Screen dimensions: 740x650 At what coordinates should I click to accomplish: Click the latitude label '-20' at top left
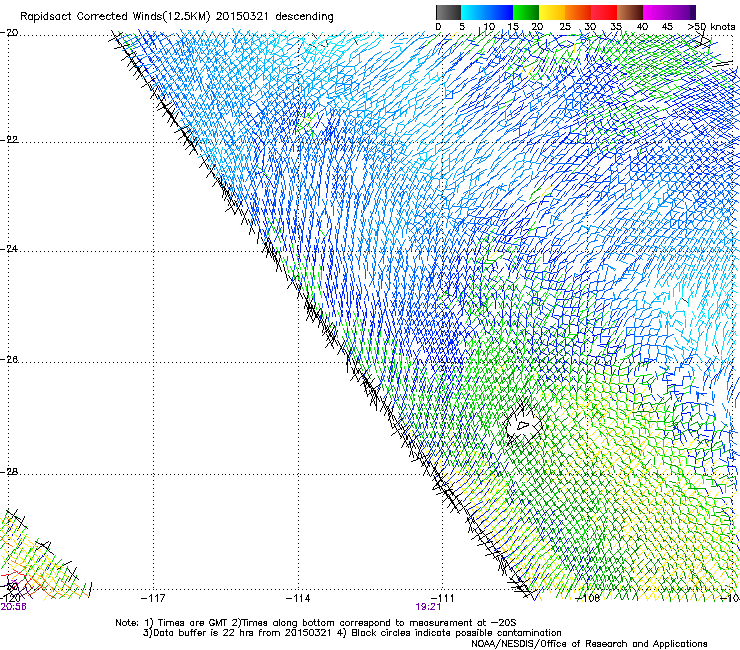coord(9,33)
